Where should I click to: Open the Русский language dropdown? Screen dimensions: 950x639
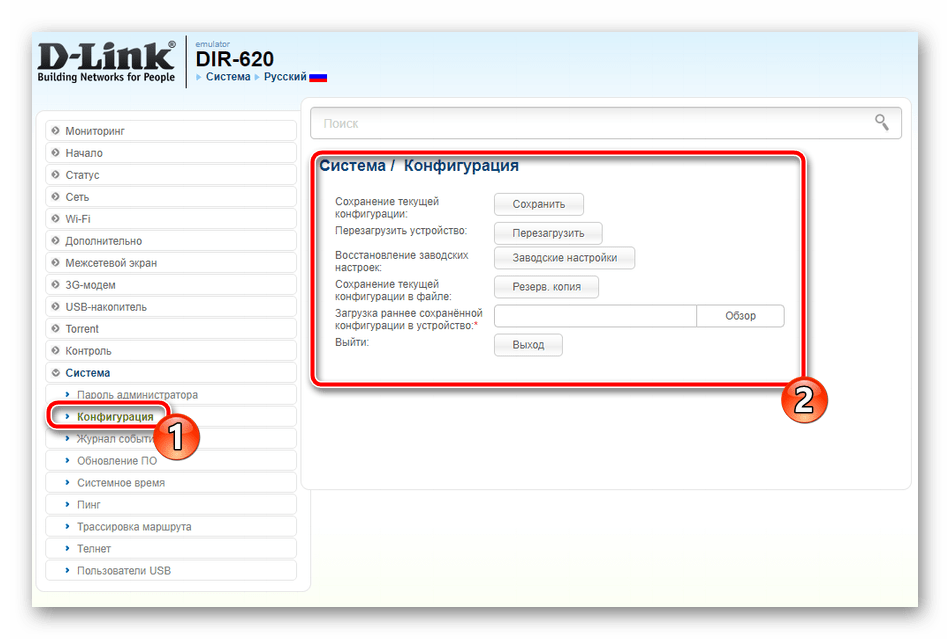click(x=285, y=77)
